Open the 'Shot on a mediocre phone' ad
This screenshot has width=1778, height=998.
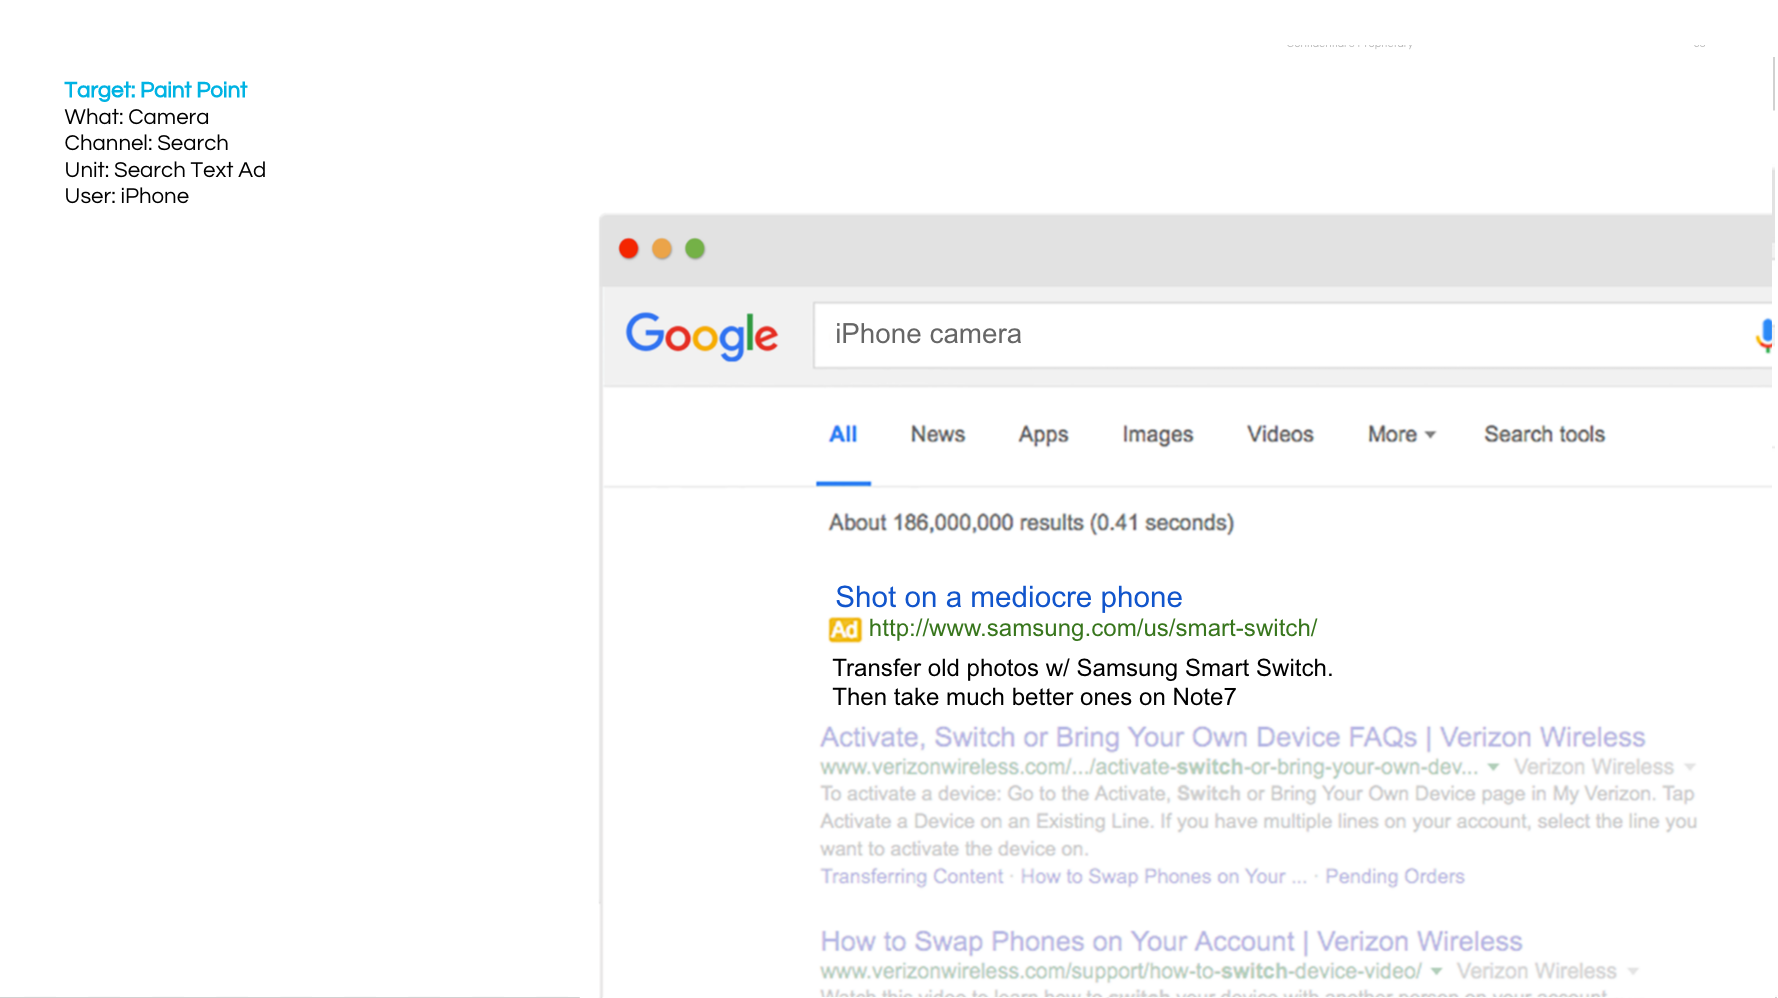pyautogui.click(x=1008, y=597)
